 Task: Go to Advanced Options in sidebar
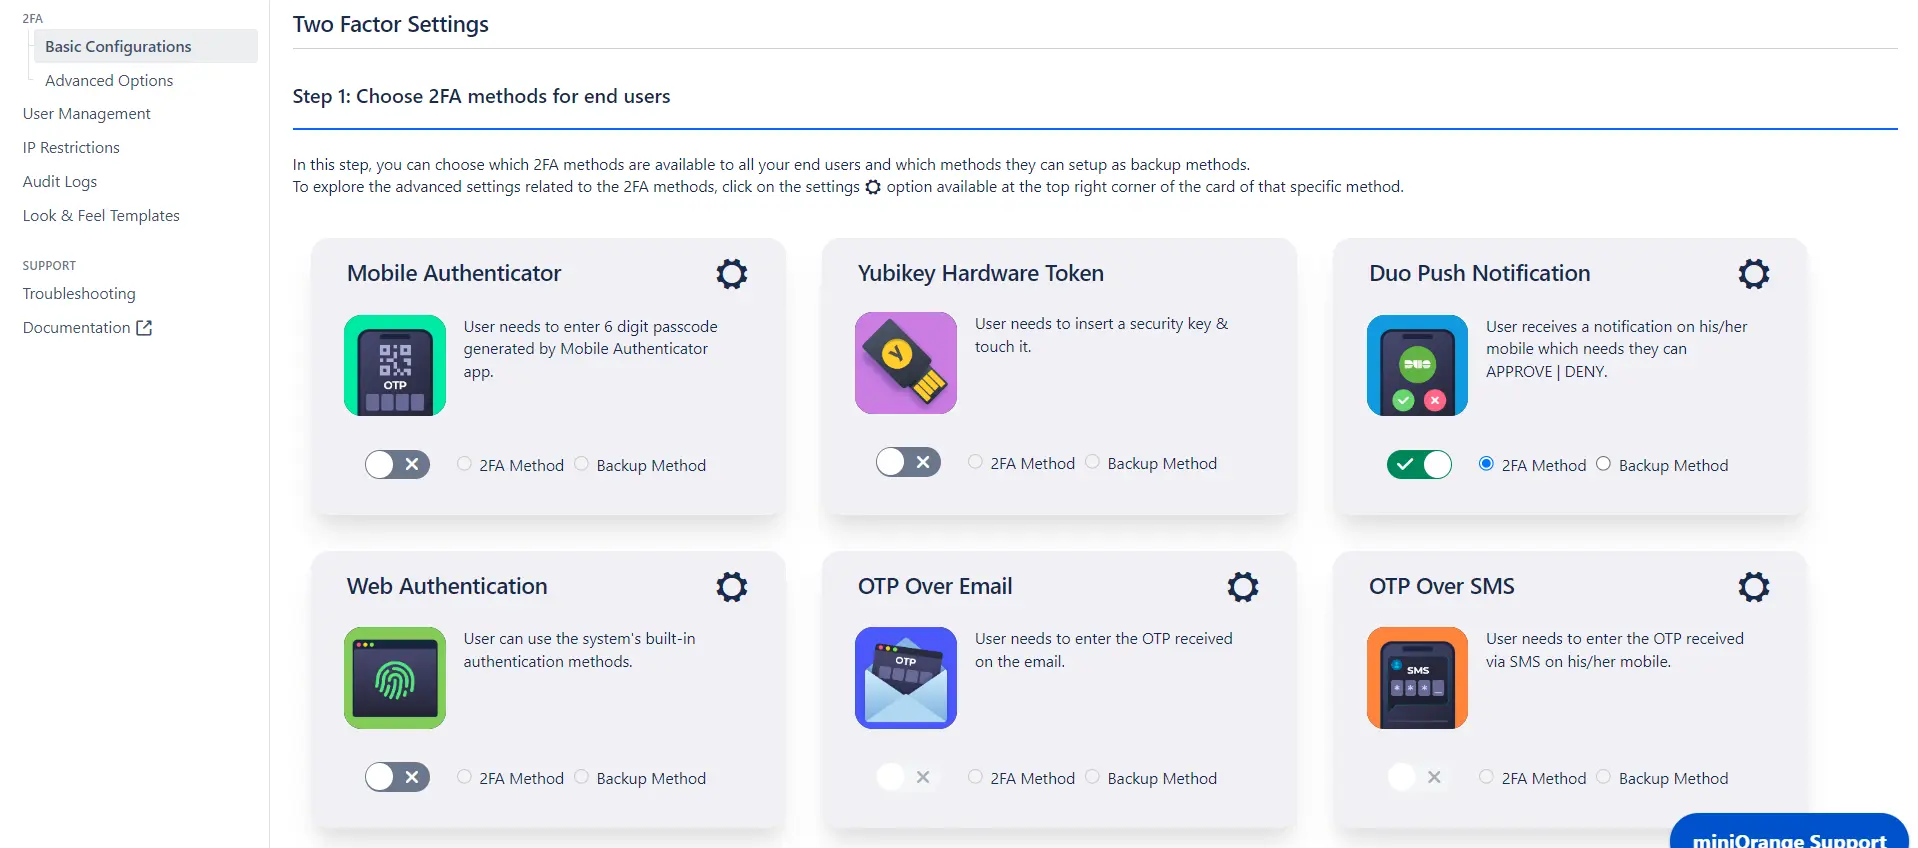click(109, 80)
